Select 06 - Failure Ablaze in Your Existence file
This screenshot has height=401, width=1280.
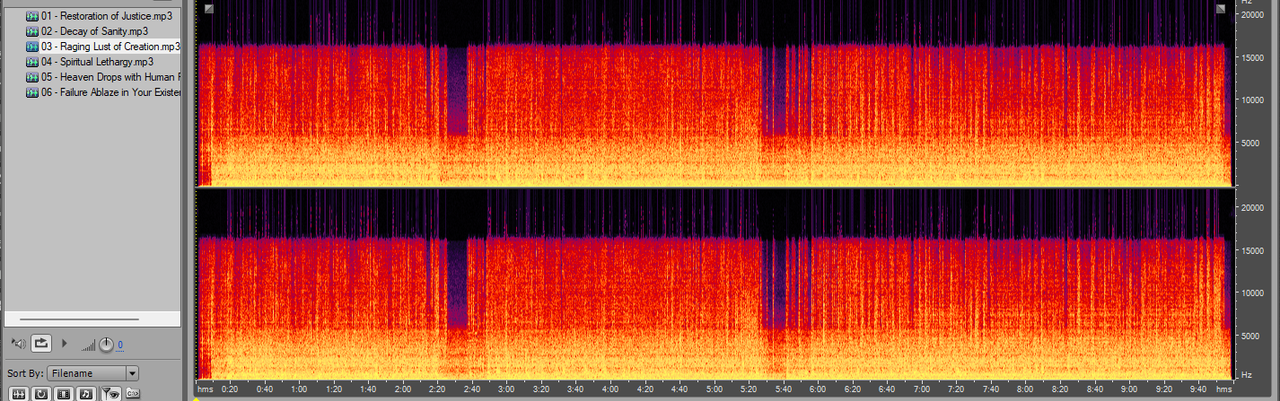(102, 92)
